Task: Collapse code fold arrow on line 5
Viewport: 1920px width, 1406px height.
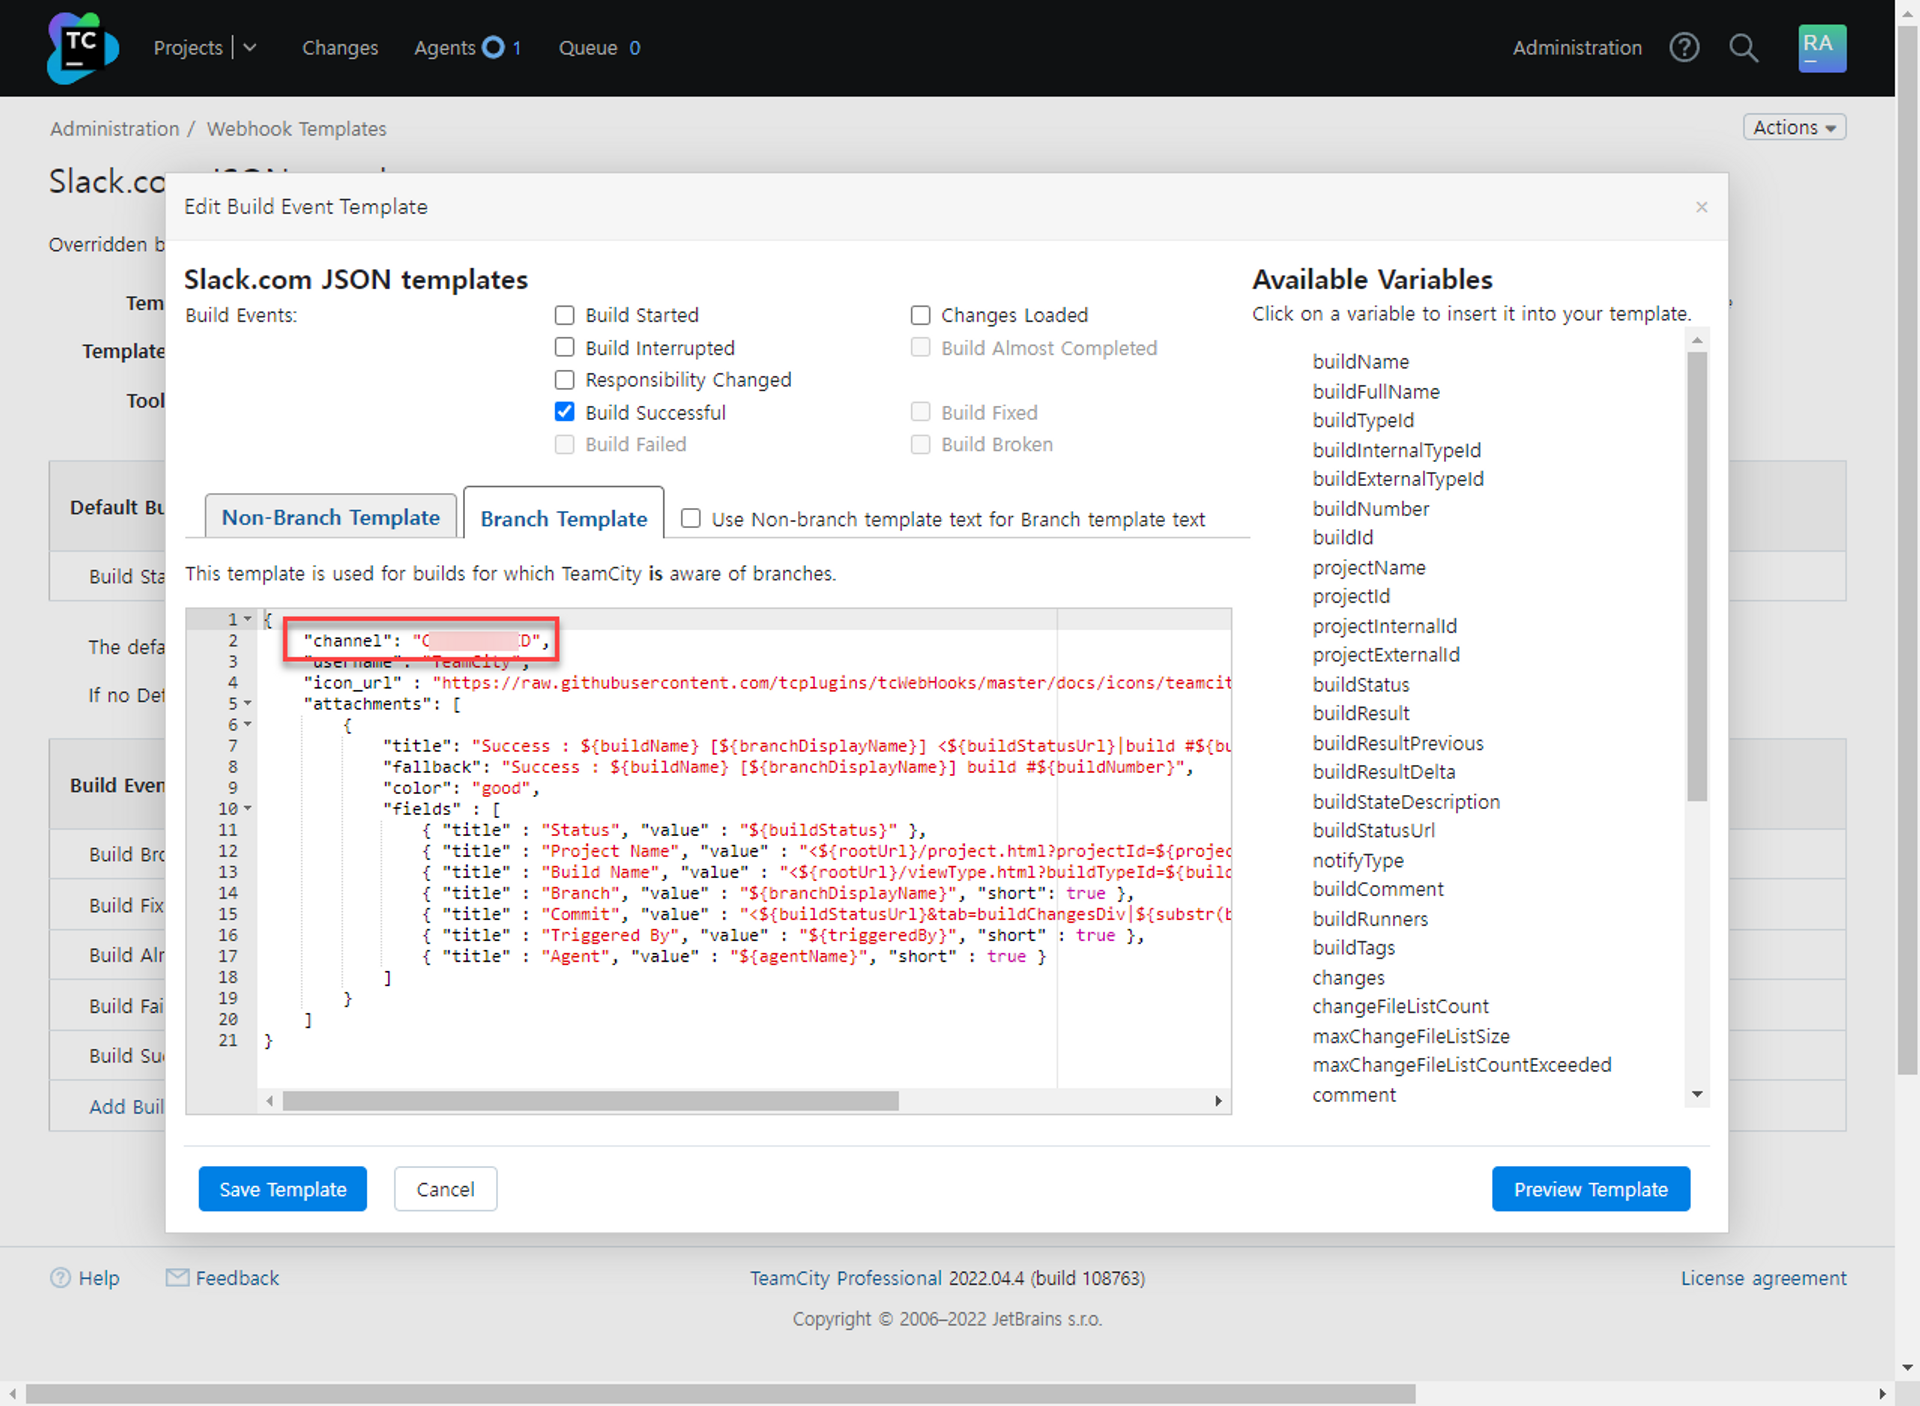Action: pyautogui.click(x=248, y=703)
